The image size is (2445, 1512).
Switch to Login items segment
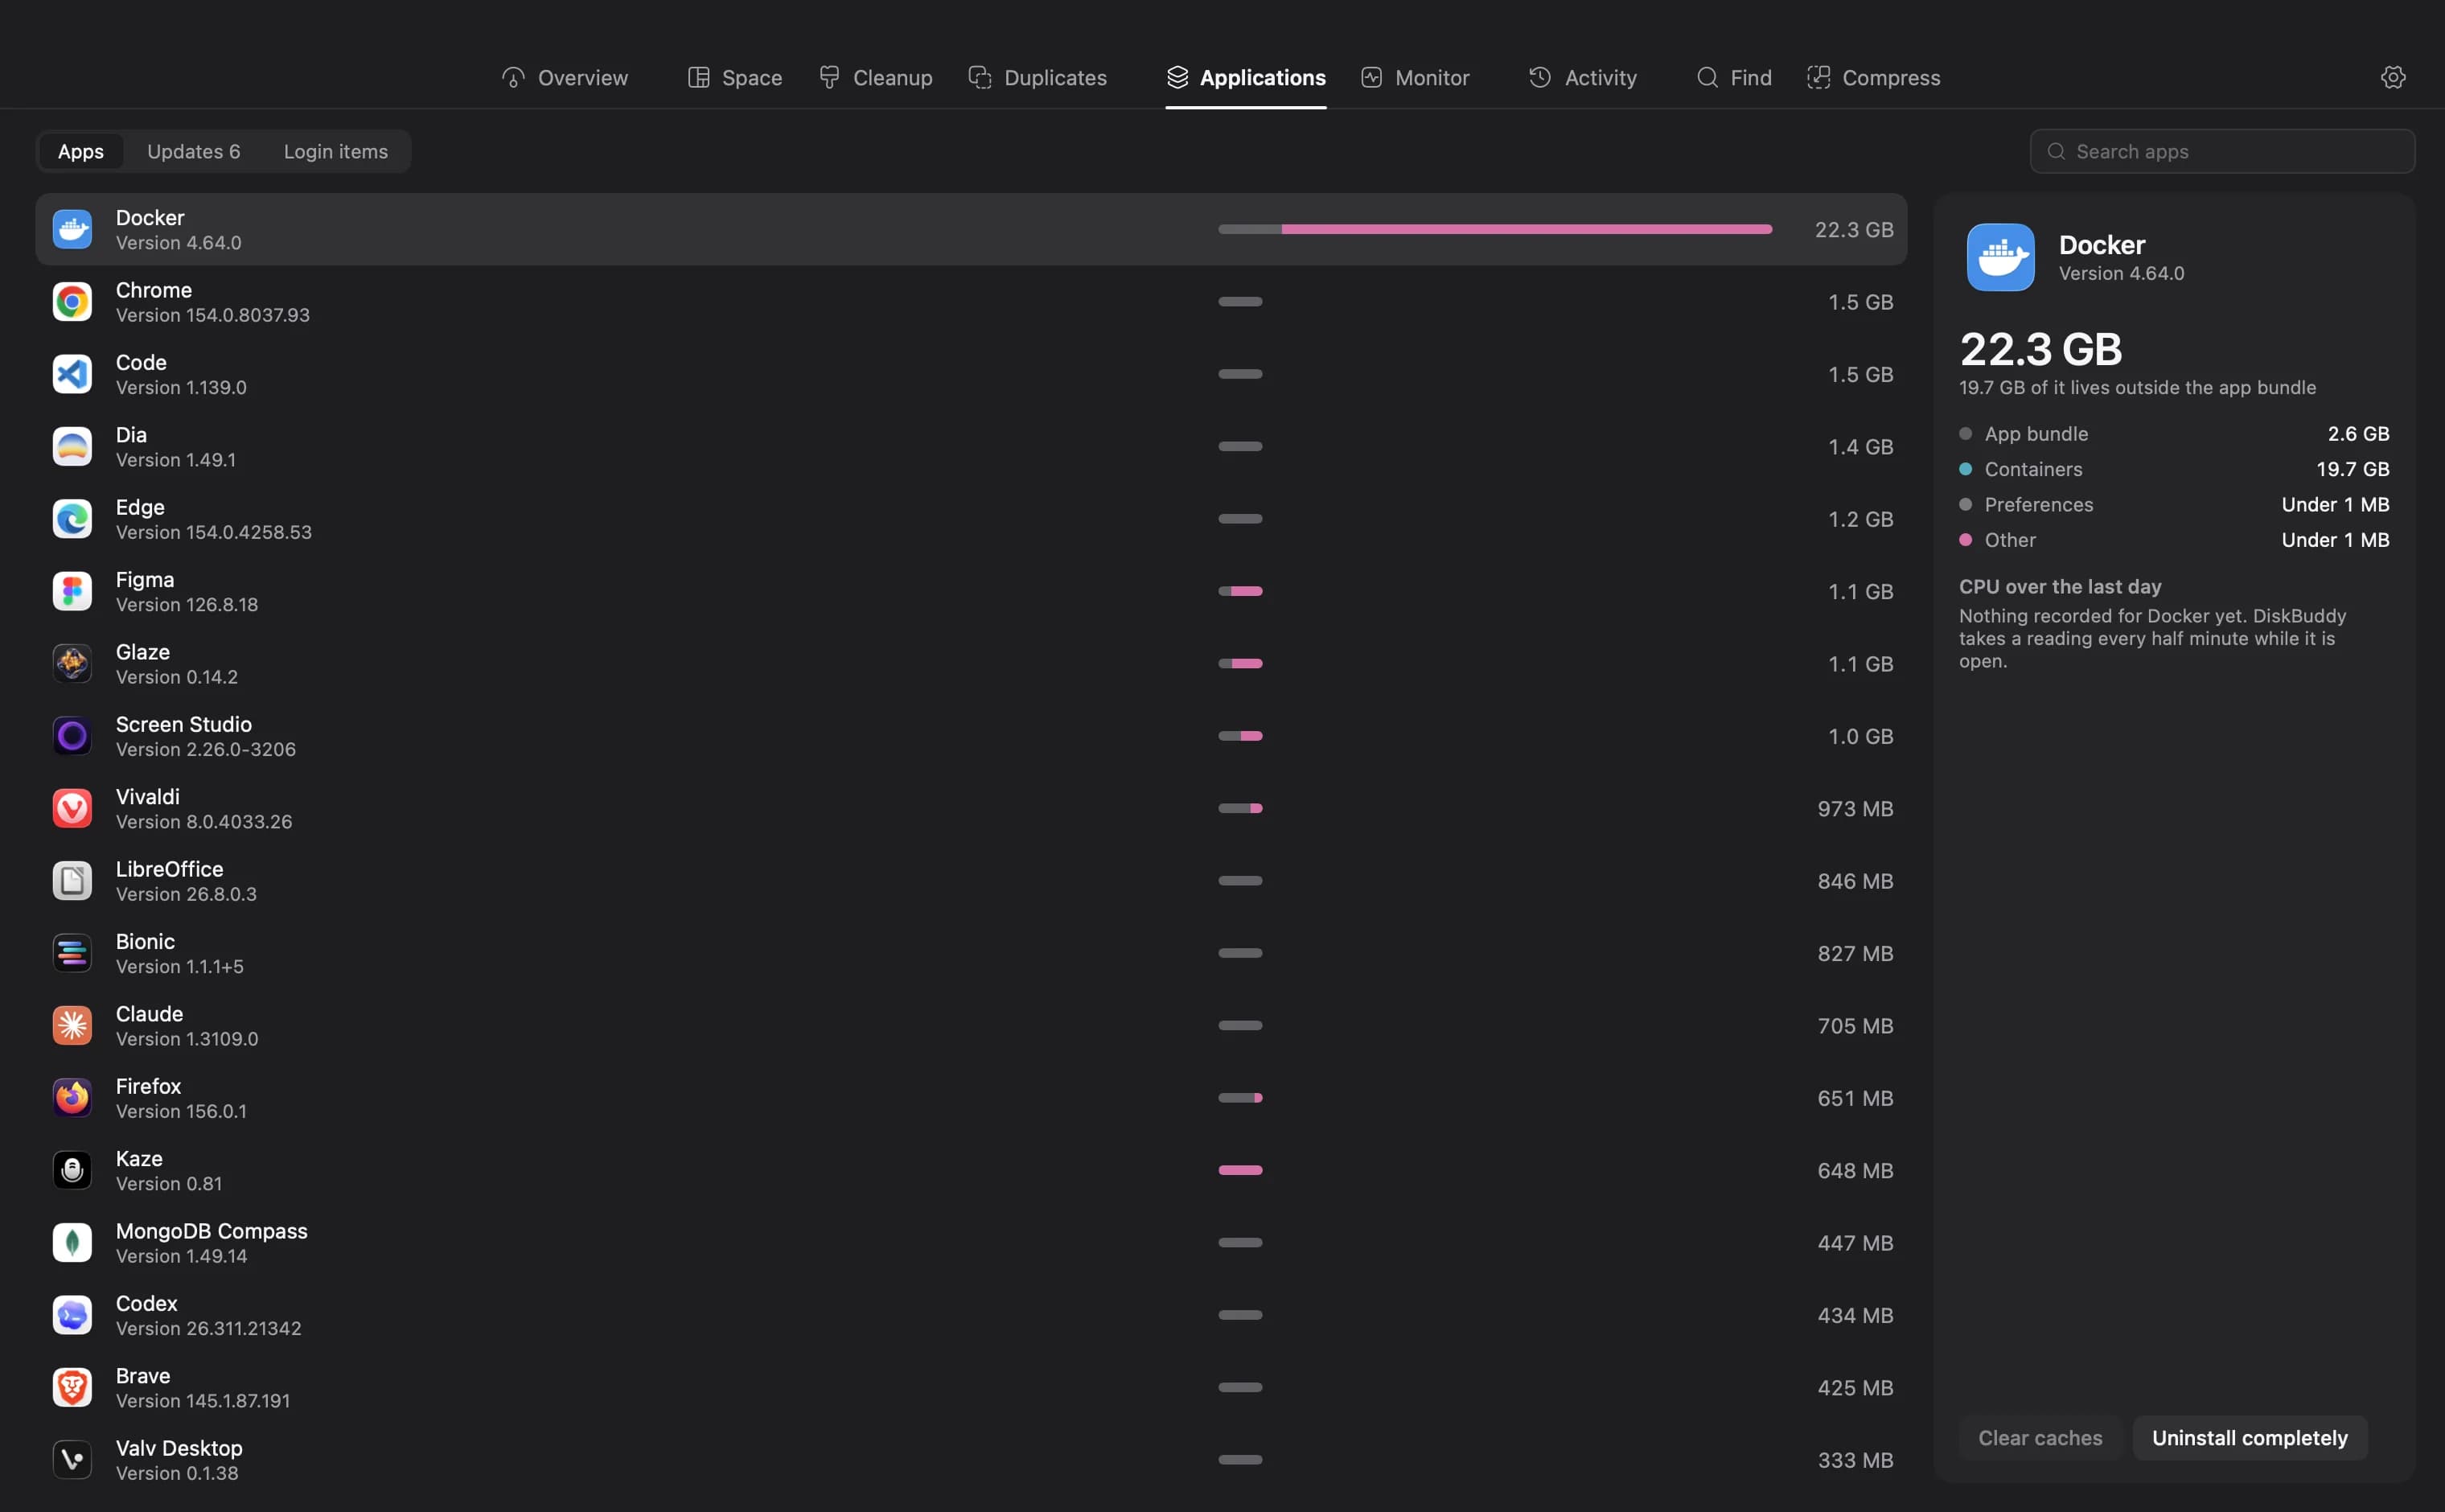336,151
